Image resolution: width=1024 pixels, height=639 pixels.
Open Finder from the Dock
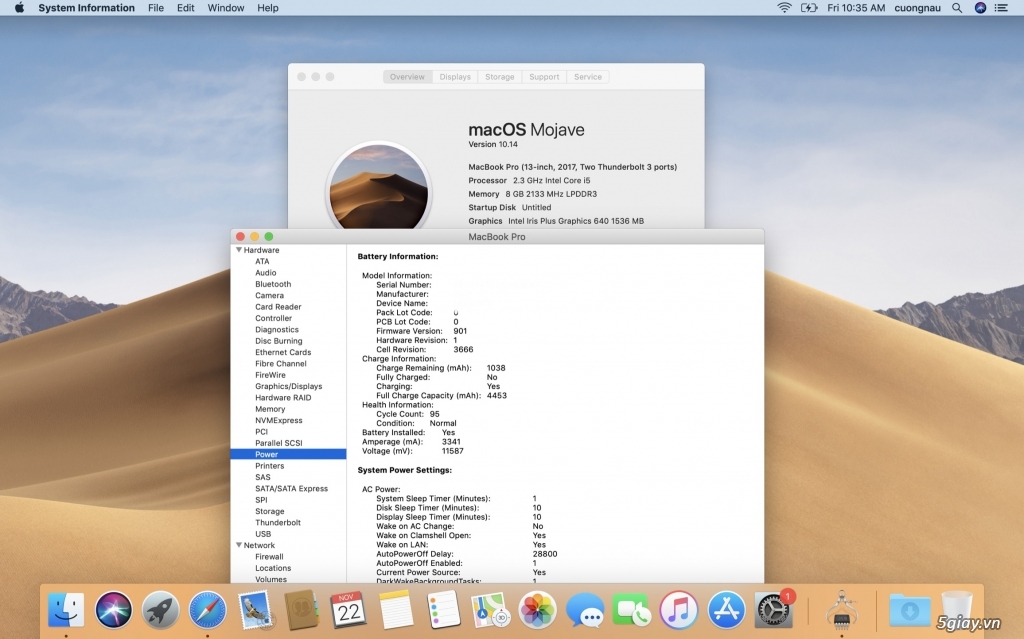(66, 610)
